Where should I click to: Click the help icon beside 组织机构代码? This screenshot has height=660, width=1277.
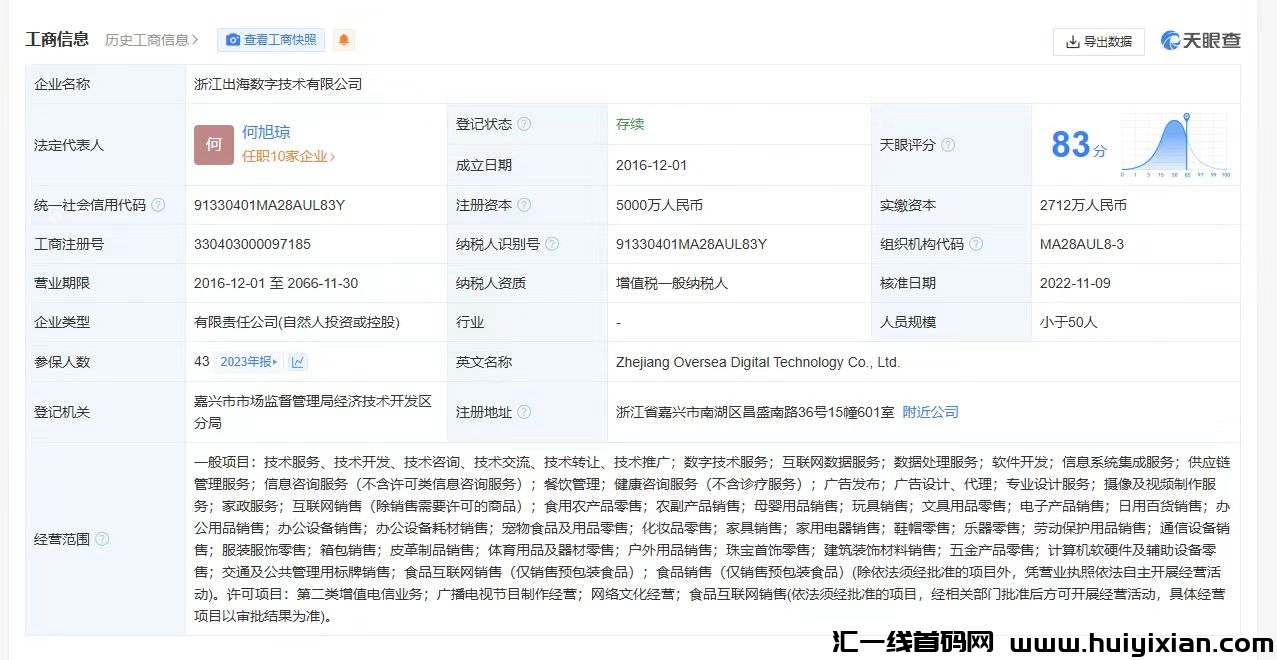pyautogui.click(x=976, y=244)
